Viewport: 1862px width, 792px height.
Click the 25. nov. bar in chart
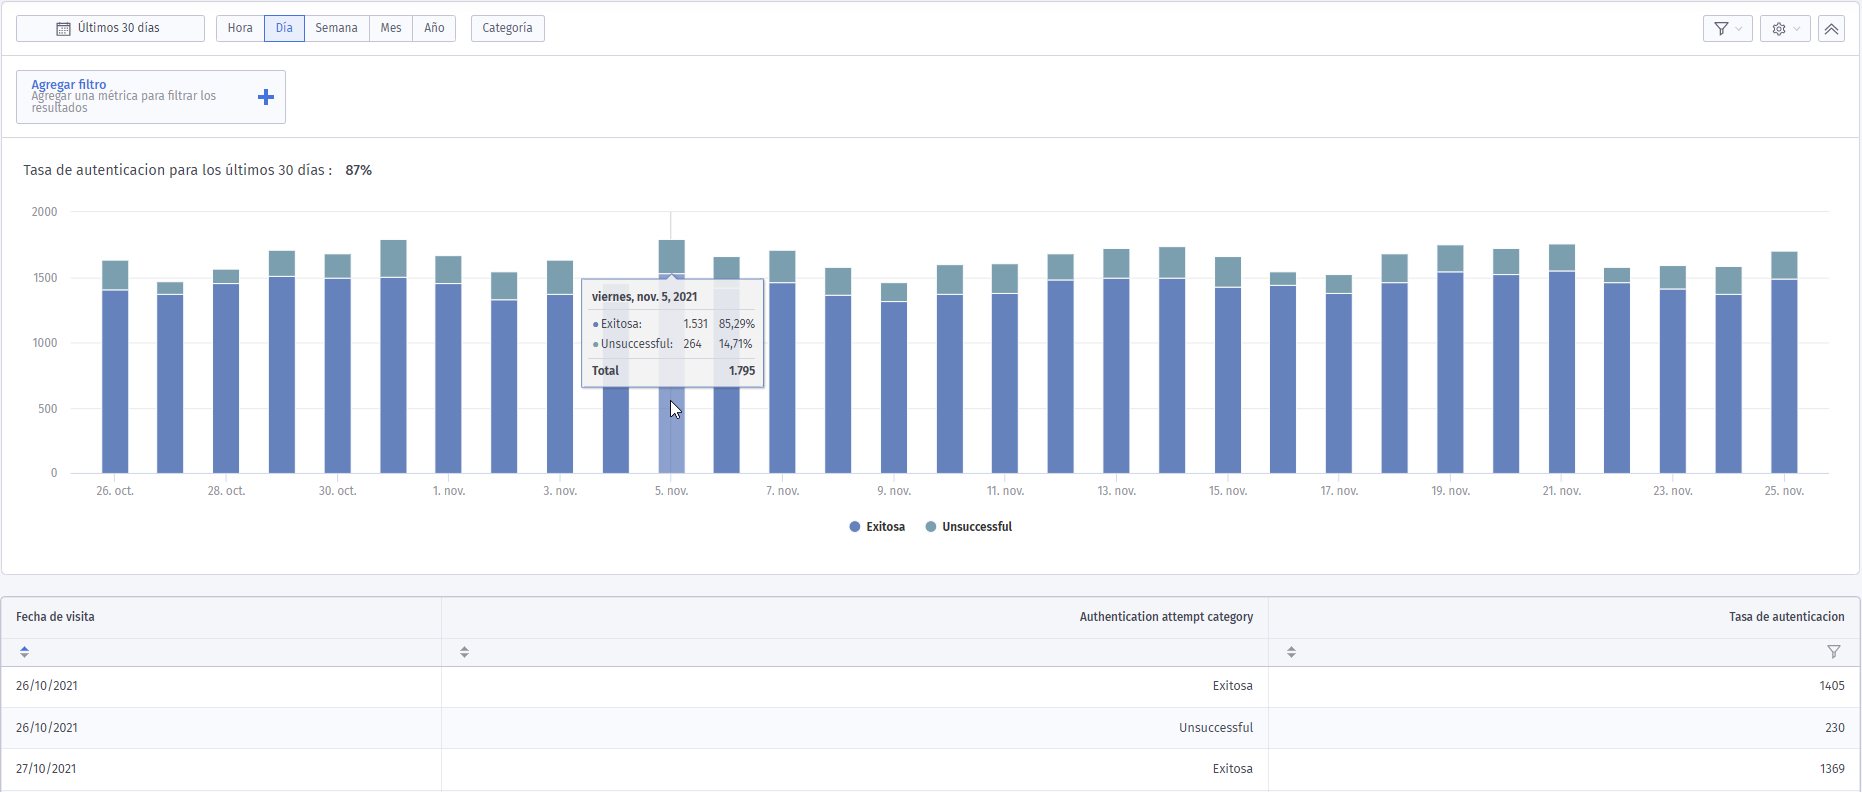pyautogui.click(x=1784, y=362)
